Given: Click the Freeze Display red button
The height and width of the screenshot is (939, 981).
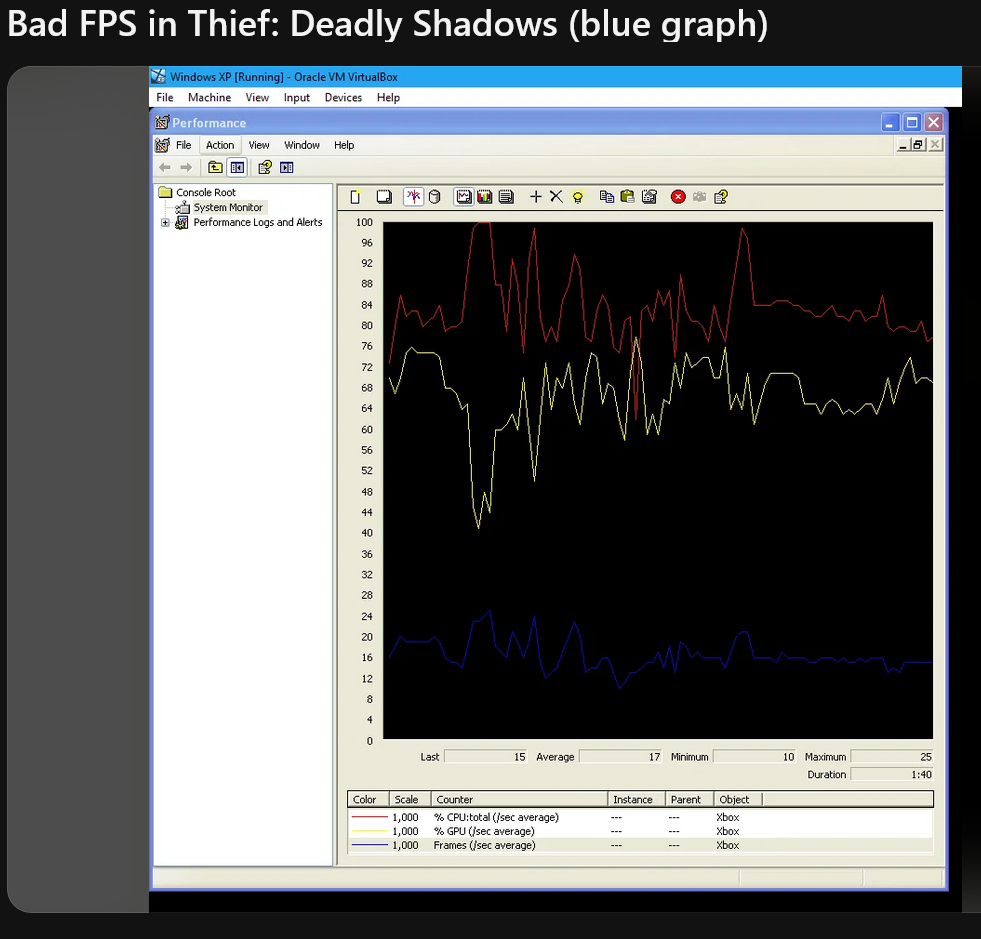Looking at the screenshot, I should 678,197.
